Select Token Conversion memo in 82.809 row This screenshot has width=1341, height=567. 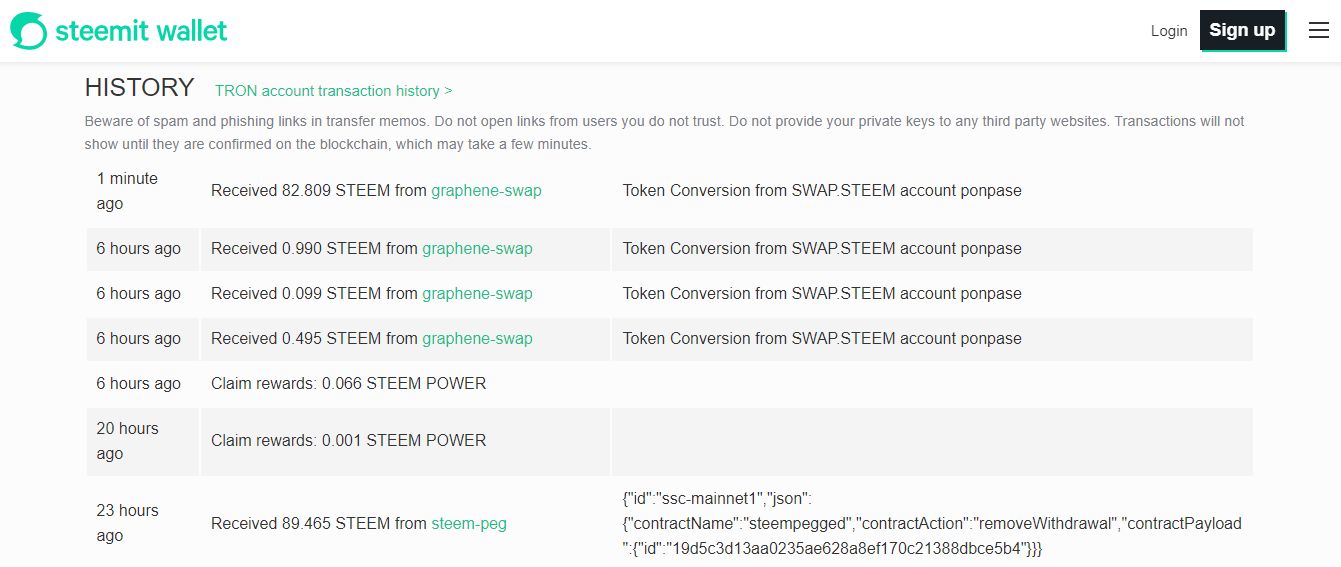[822, 190]
